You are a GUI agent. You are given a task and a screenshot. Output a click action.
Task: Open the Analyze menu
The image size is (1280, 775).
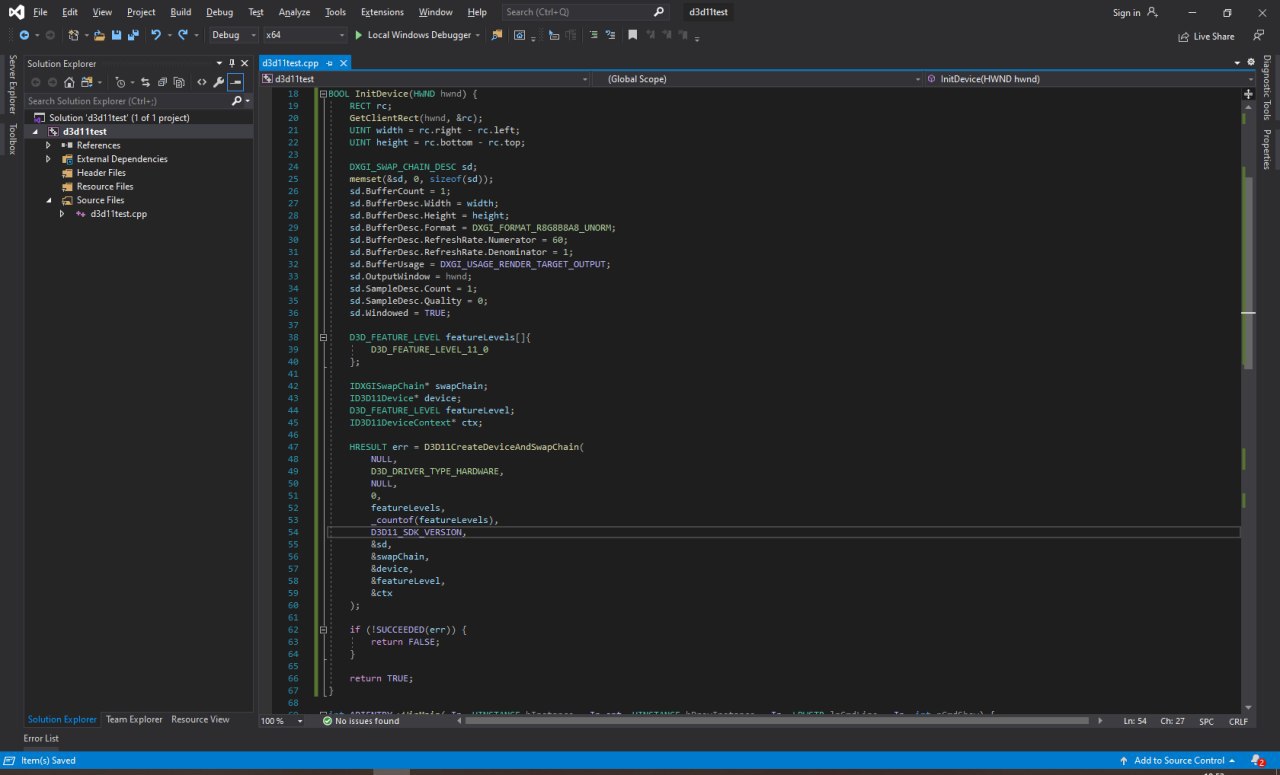[294, 12]
